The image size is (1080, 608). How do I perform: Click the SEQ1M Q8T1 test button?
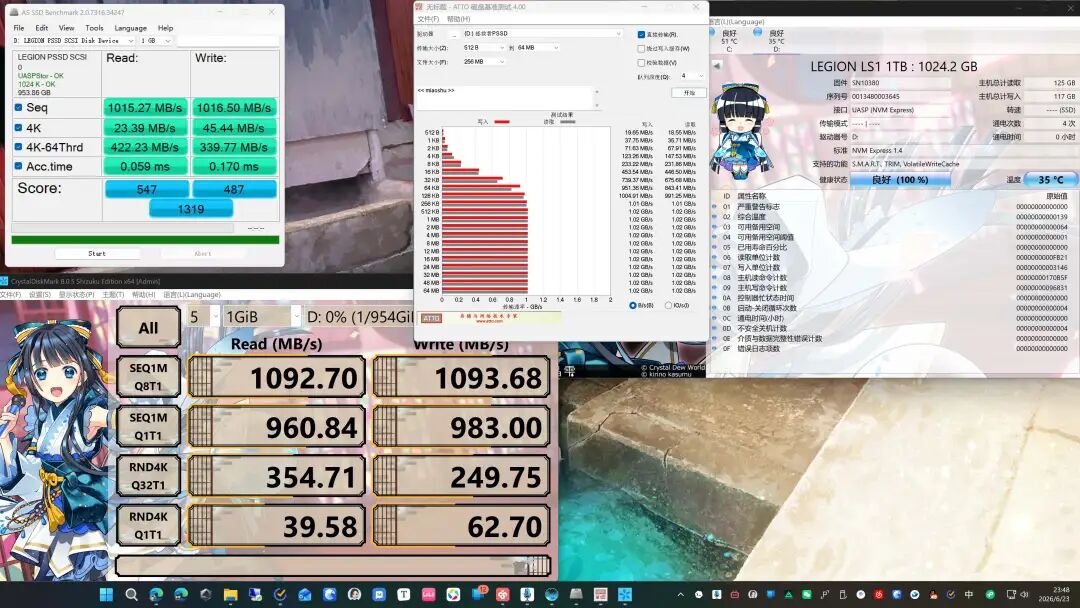point(148,377)
